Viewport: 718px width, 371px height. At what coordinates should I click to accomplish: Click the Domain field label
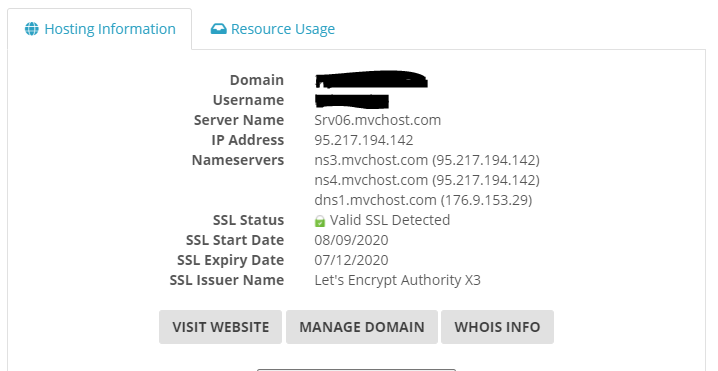(257, 80)
